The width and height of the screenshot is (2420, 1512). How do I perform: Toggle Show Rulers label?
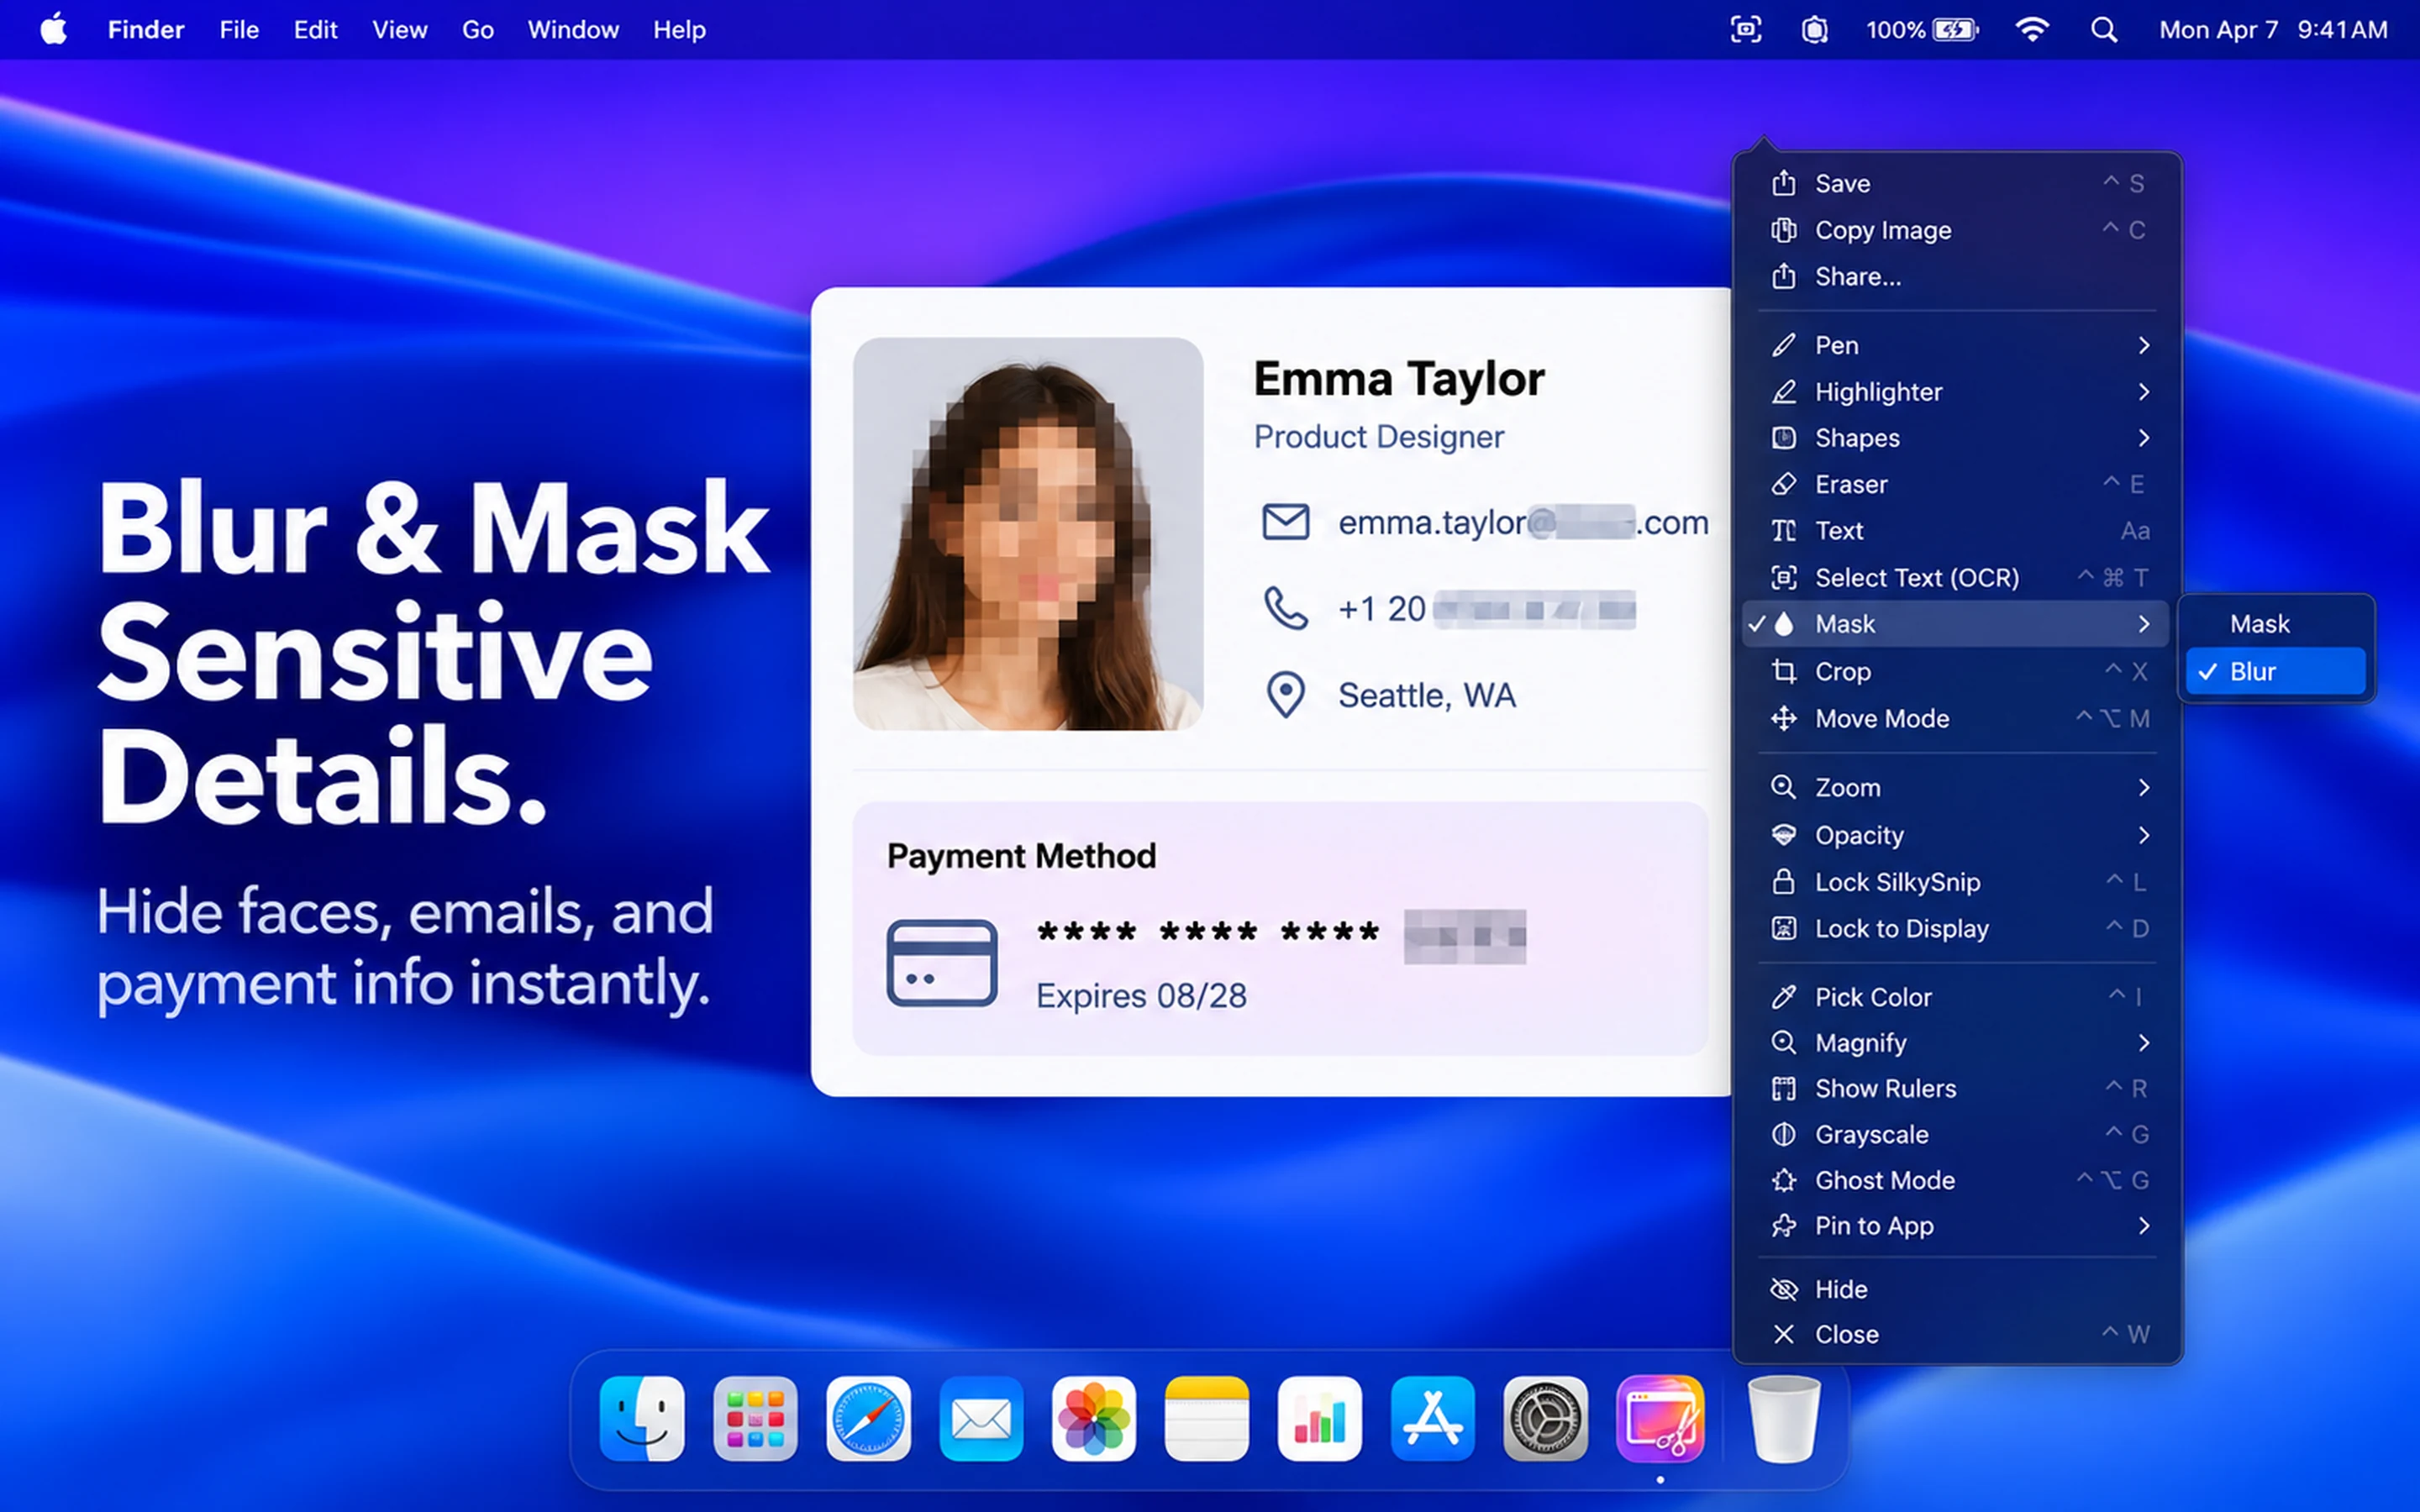click(x=1885, y=1088)
